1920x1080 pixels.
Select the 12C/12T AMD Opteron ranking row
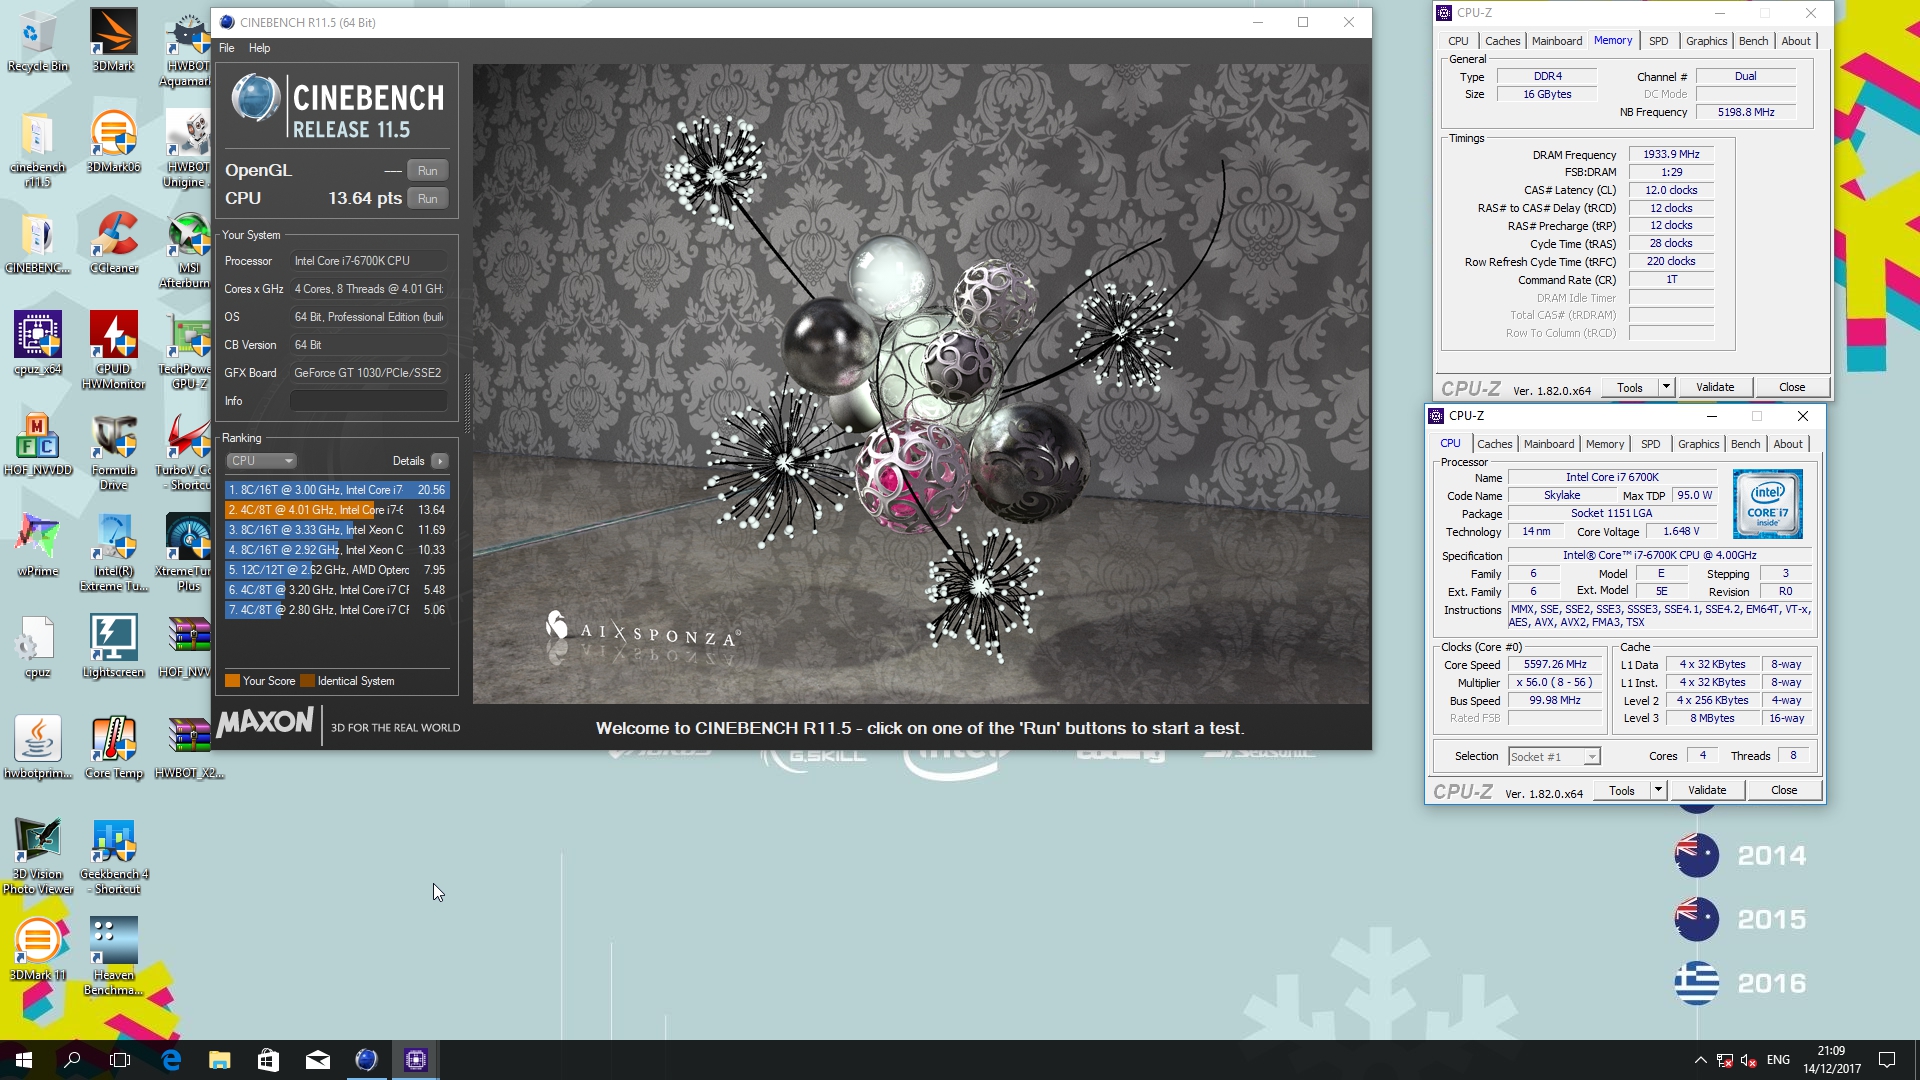(336, 570)
